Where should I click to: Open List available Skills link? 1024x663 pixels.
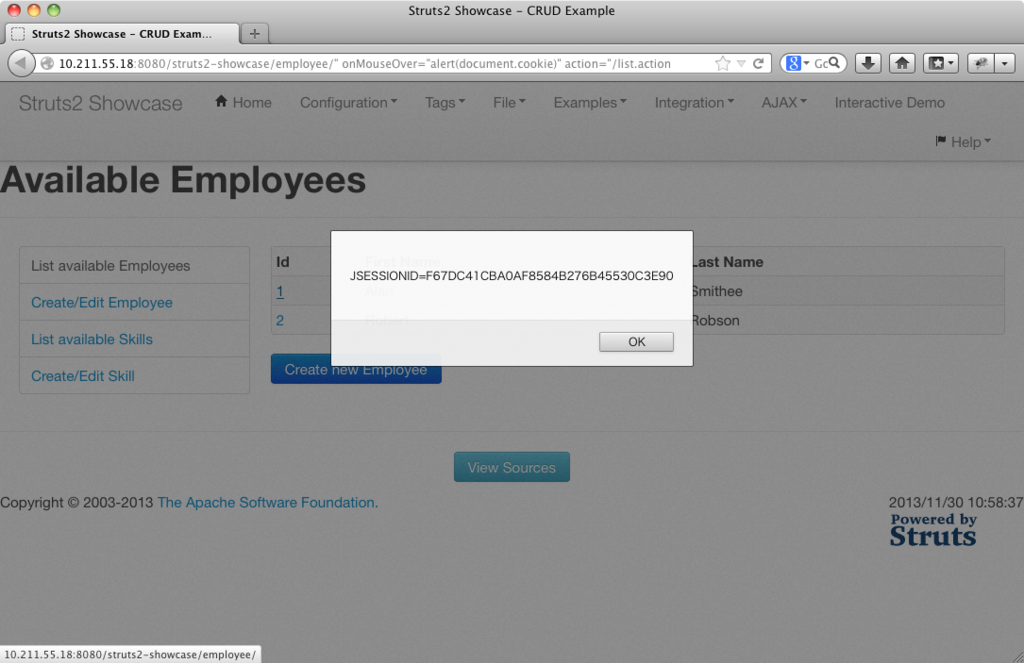(x=91, y=339)
